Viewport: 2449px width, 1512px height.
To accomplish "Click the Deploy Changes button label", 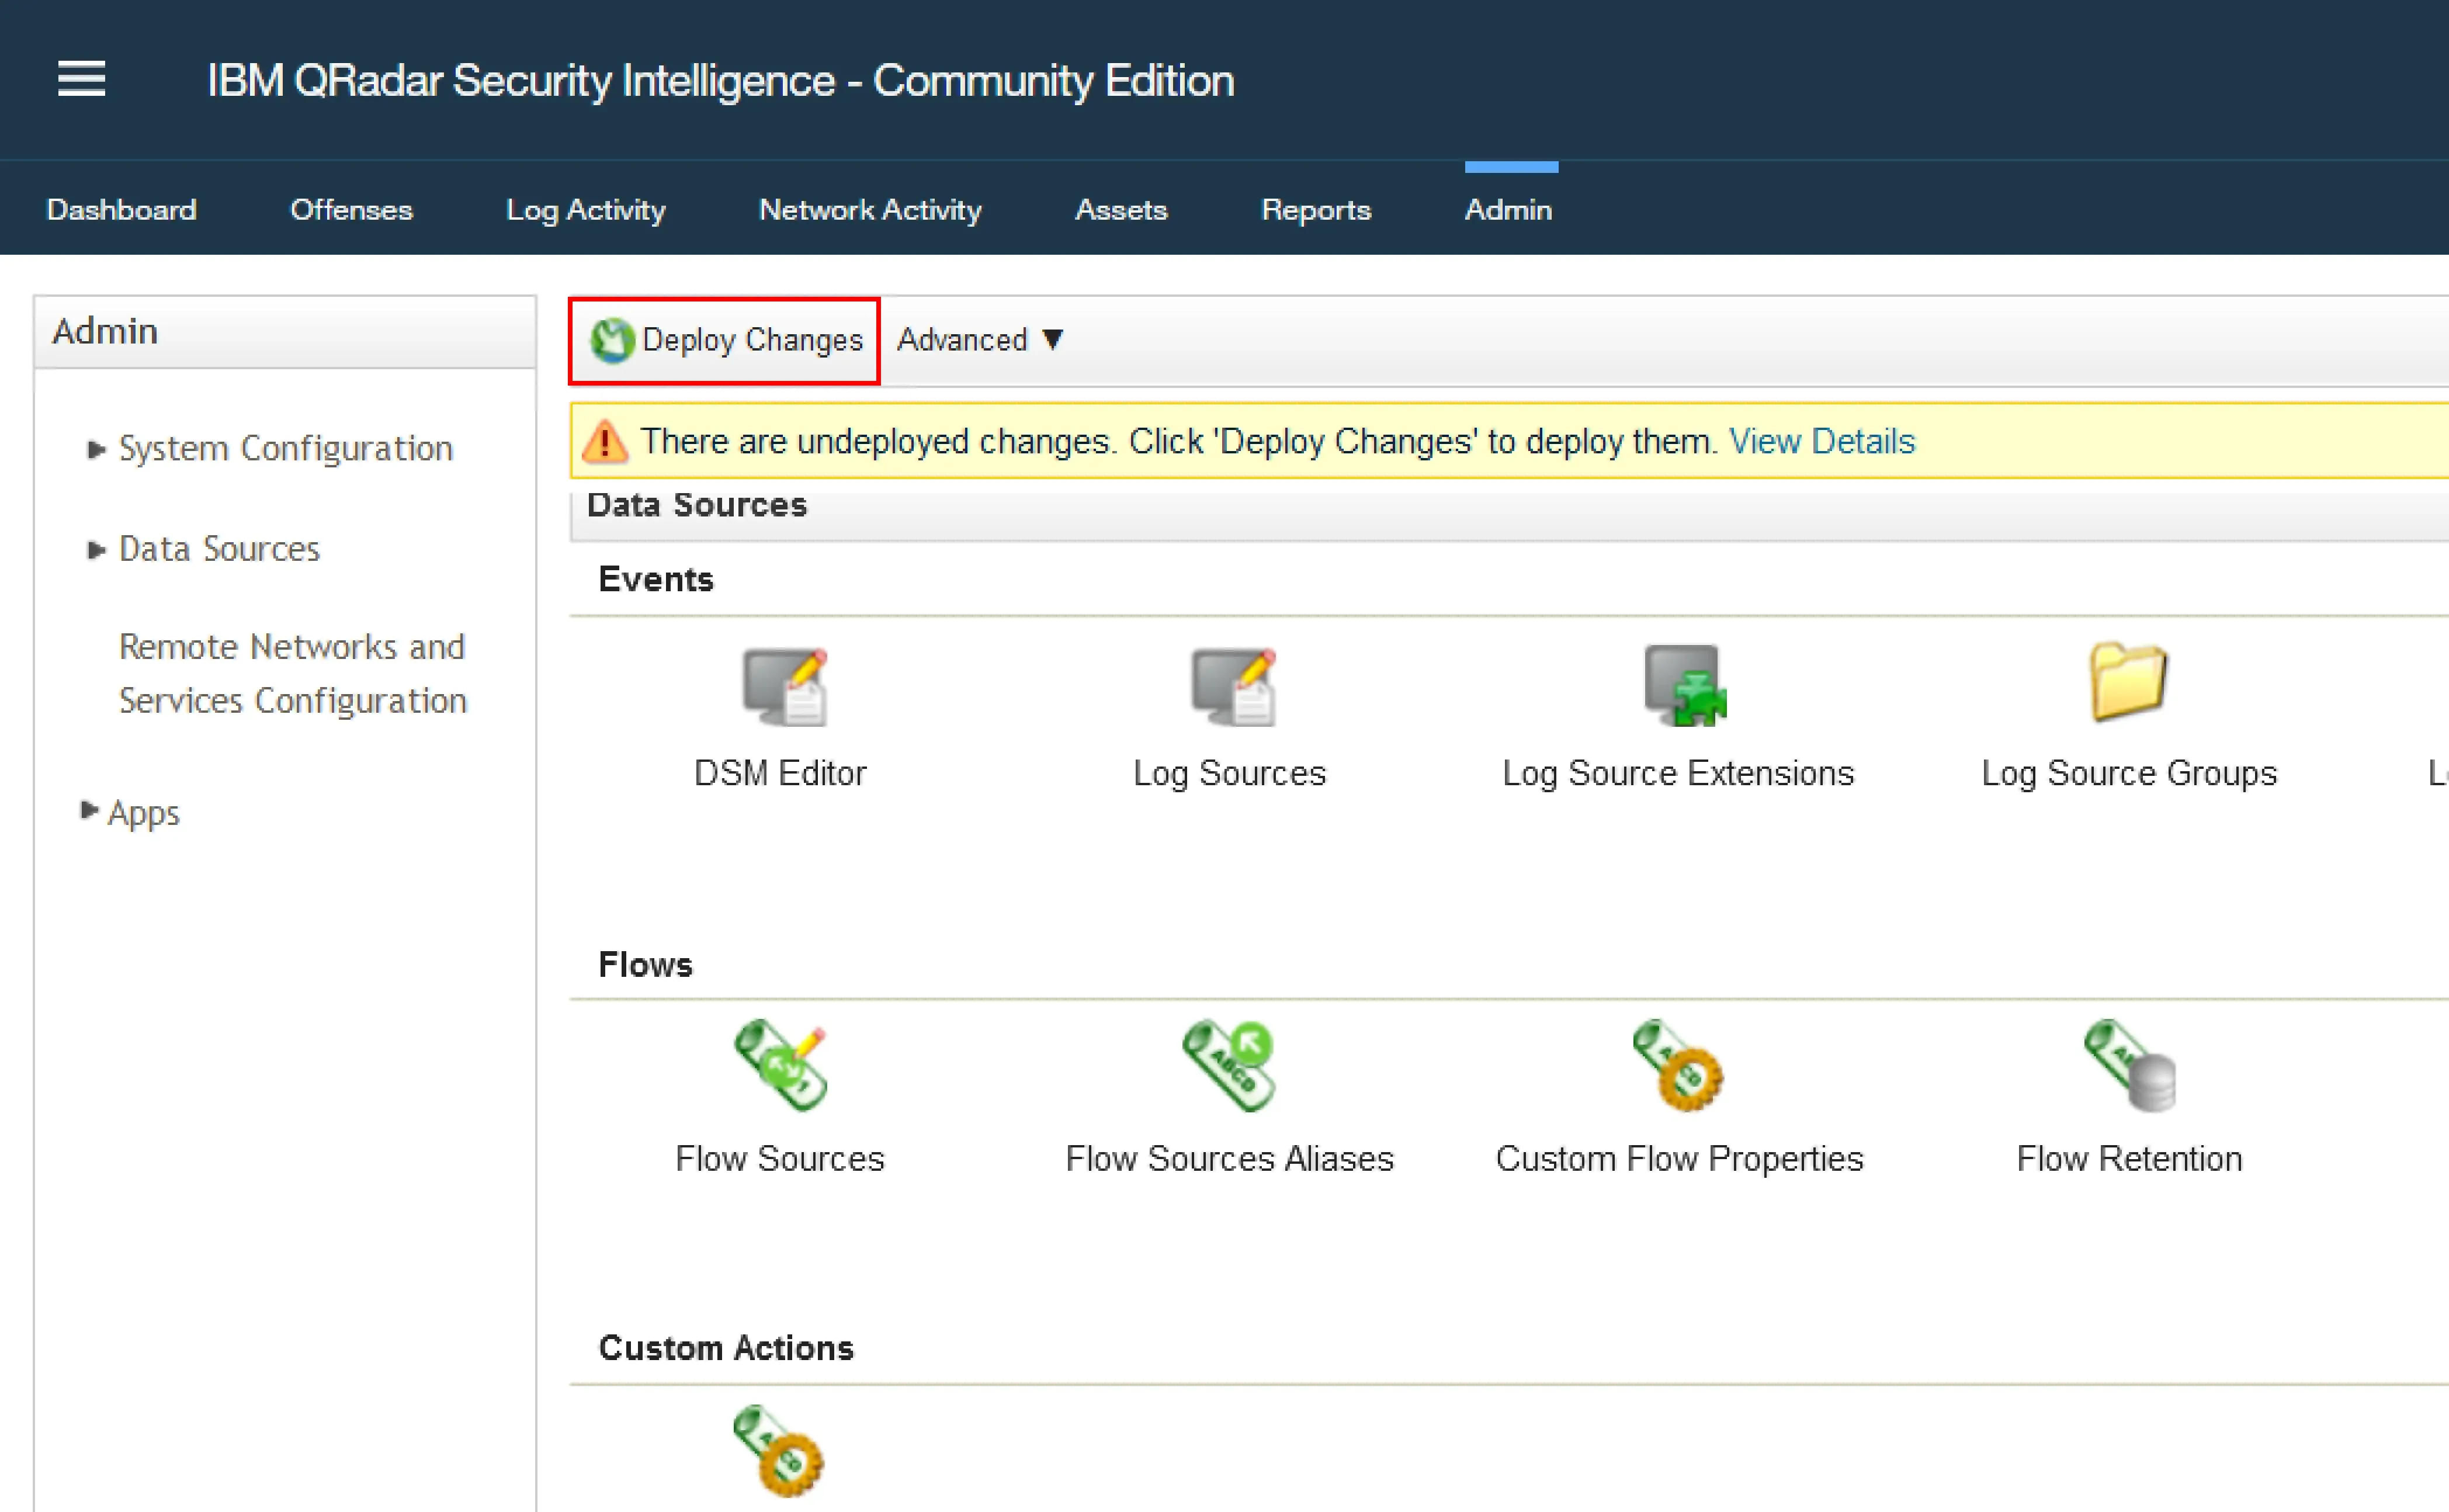I will point(752,340).
